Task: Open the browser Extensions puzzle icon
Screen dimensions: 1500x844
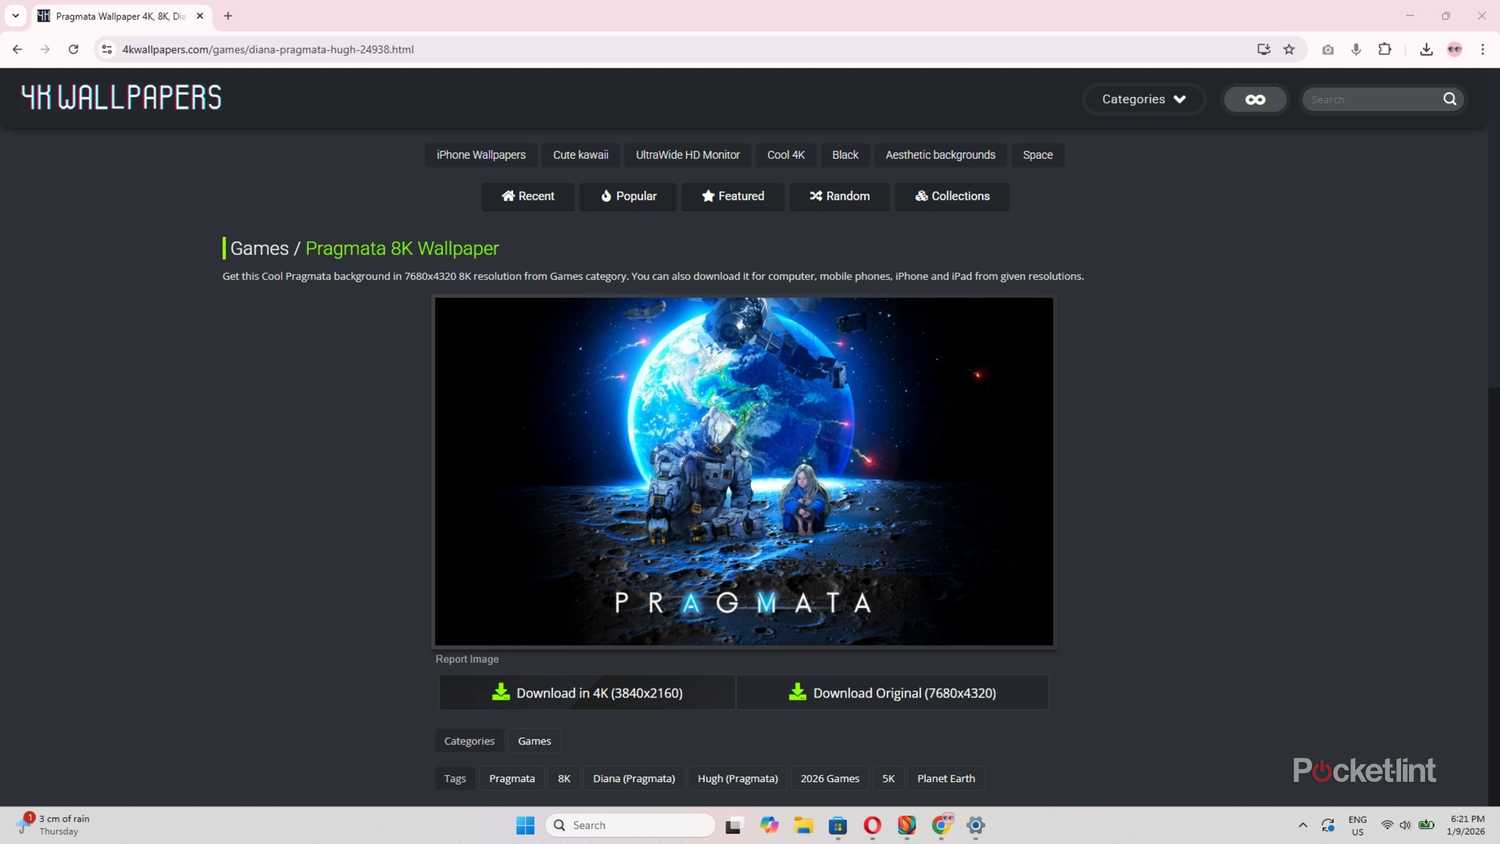Action: 1385,49
